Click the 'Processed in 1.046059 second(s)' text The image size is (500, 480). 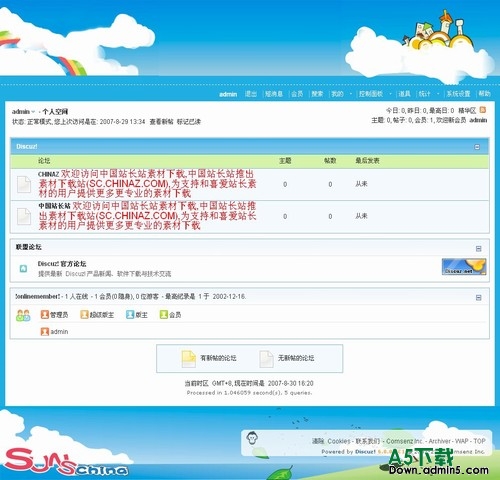[x=234, y=393]
